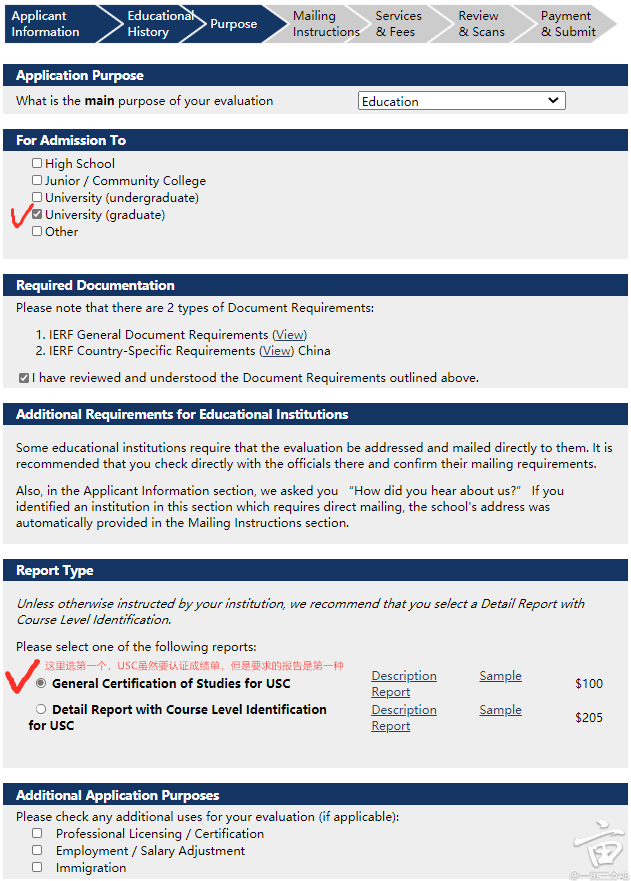Enable the Employment / Salary Adjustment checkbox
631x881 pixels.
pos(37,850)
